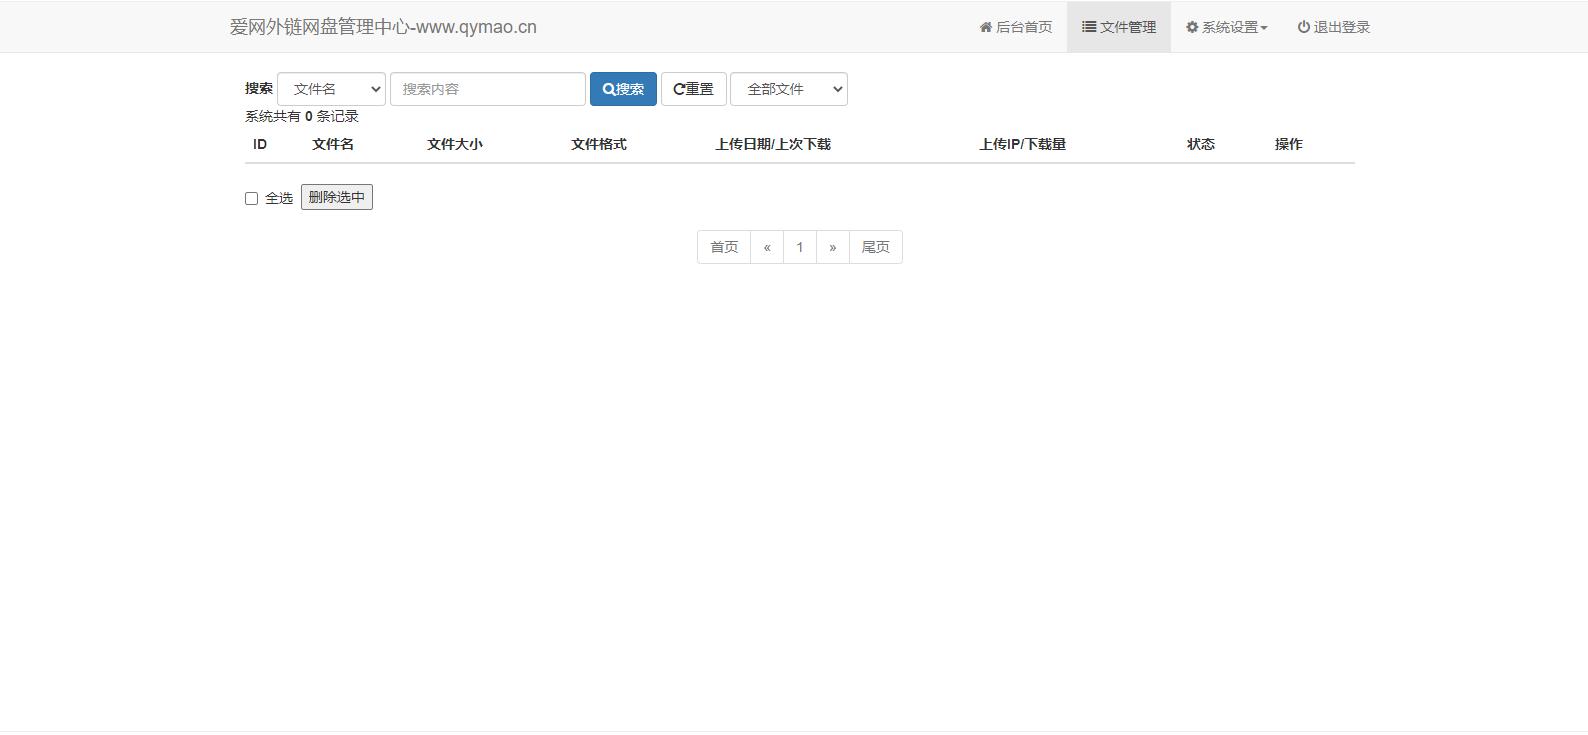Click the previous page « arrow
The height and width of the screenshot is (735, 1588).
[767, 247]
